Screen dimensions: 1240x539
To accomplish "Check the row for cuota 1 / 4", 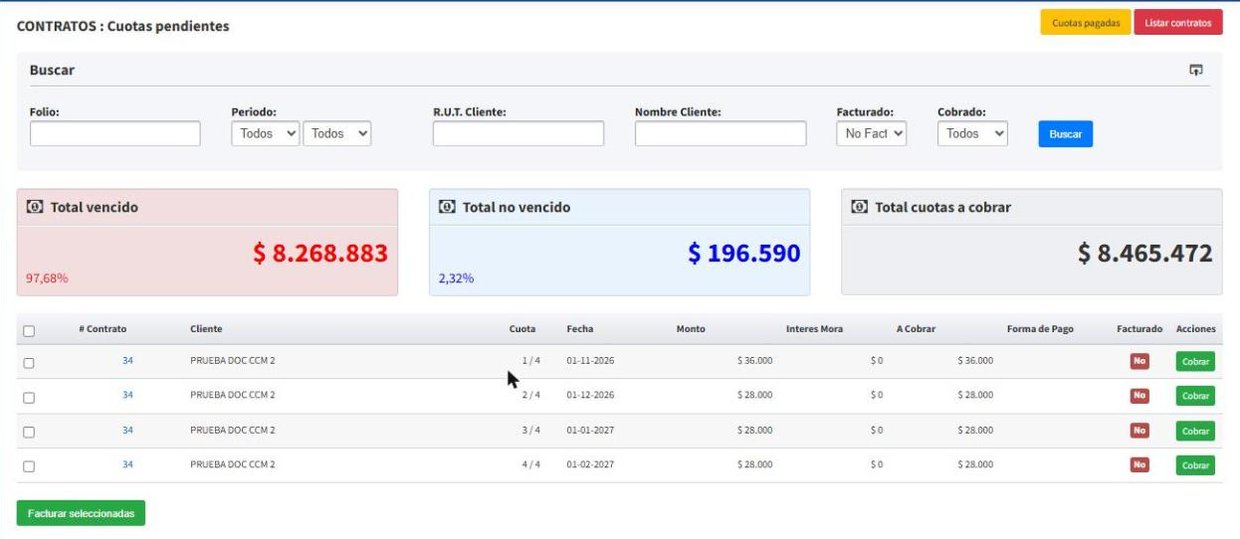I will click(x=28, y=363).
